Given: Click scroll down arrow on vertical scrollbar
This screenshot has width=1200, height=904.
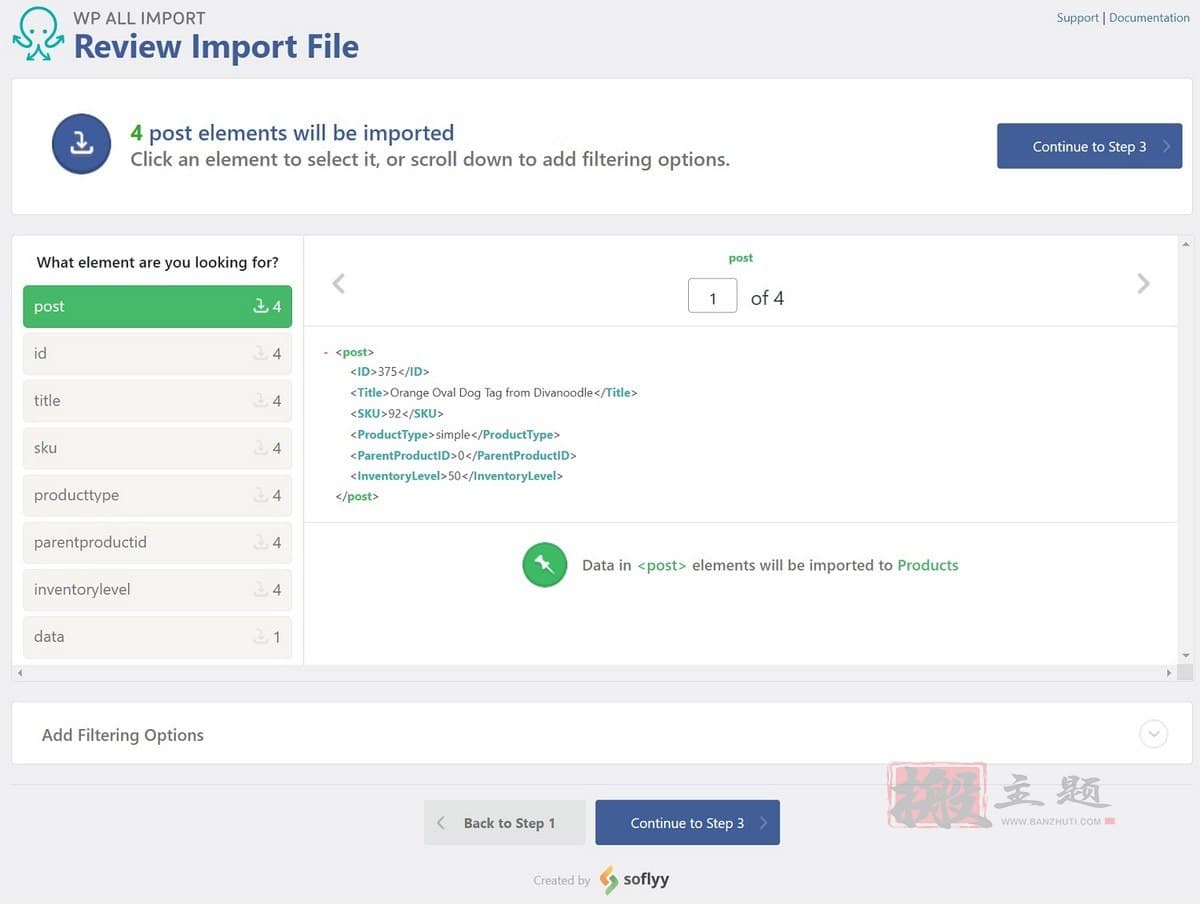Looking at the screenshot, I should pyautogui.click(x=1186, y=656).
